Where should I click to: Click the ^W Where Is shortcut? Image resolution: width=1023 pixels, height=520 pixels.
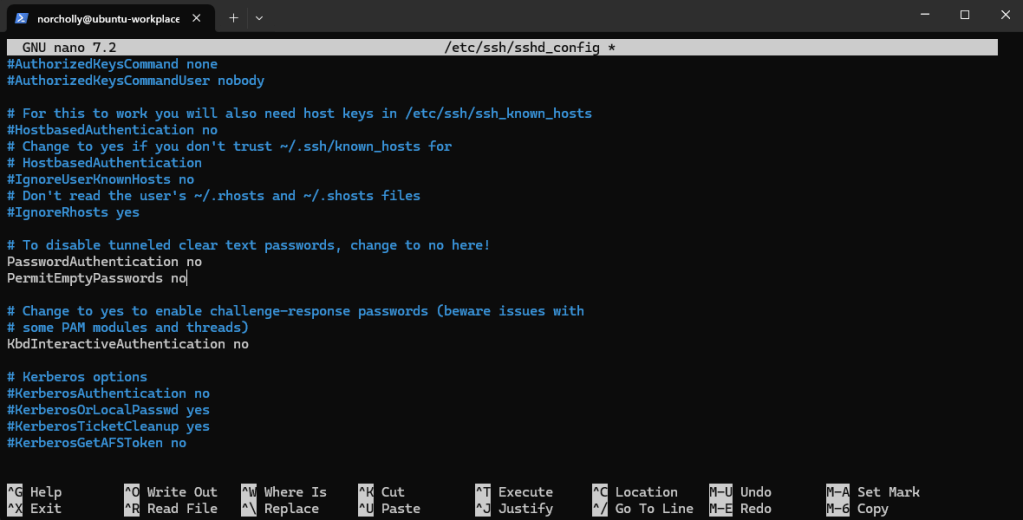point(284,492)
